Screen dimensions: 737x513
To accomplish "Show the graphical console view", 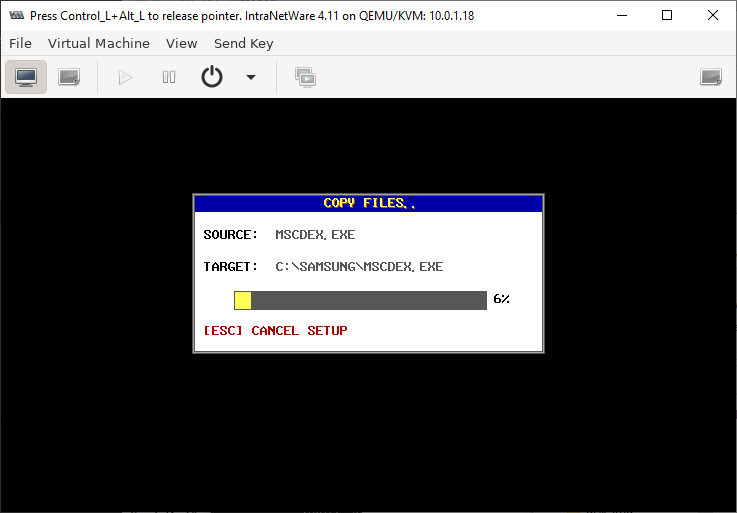I will [26, 77].
